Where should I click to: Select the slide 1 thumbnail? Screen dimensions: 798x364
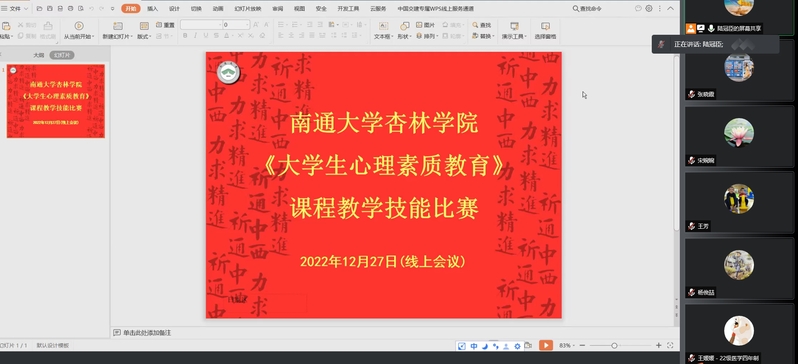(x=55, y=101)
